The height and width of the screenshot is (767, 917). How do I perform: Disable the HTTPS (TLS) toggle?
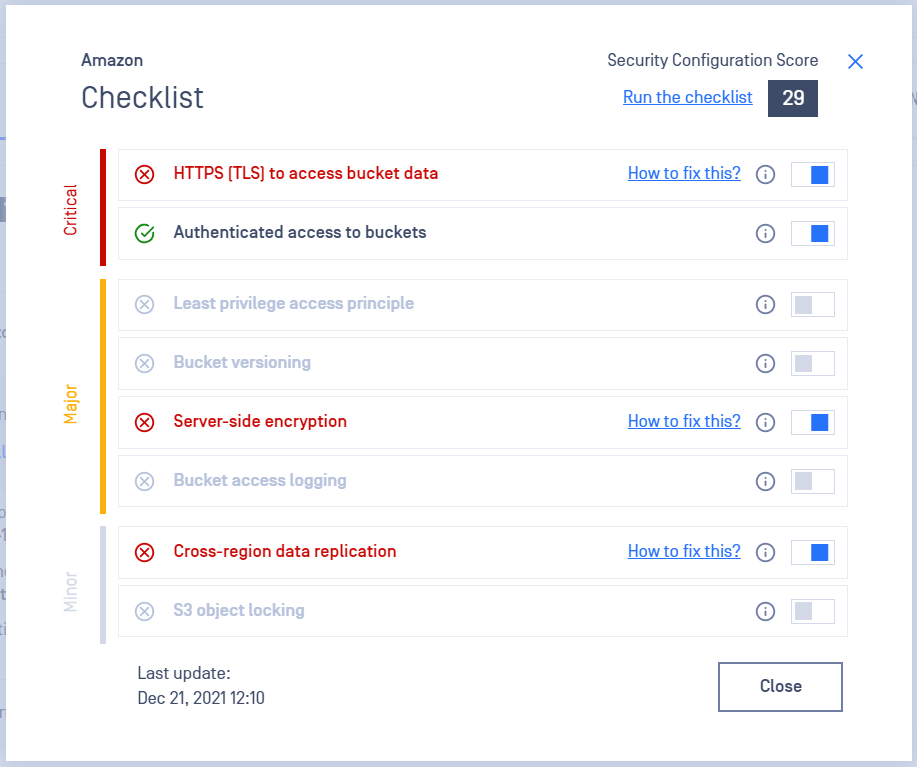click(x=812, y=174)
